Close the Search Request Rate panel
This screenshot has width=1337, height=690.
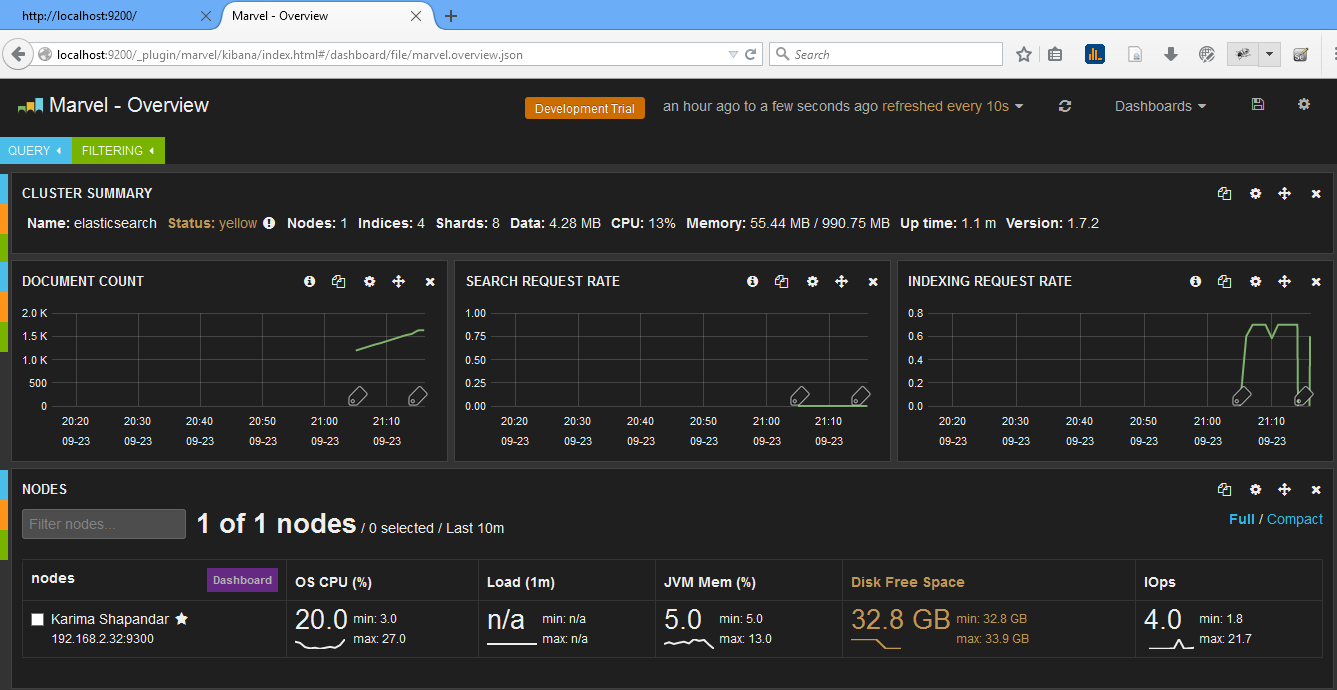coord(873,282)
